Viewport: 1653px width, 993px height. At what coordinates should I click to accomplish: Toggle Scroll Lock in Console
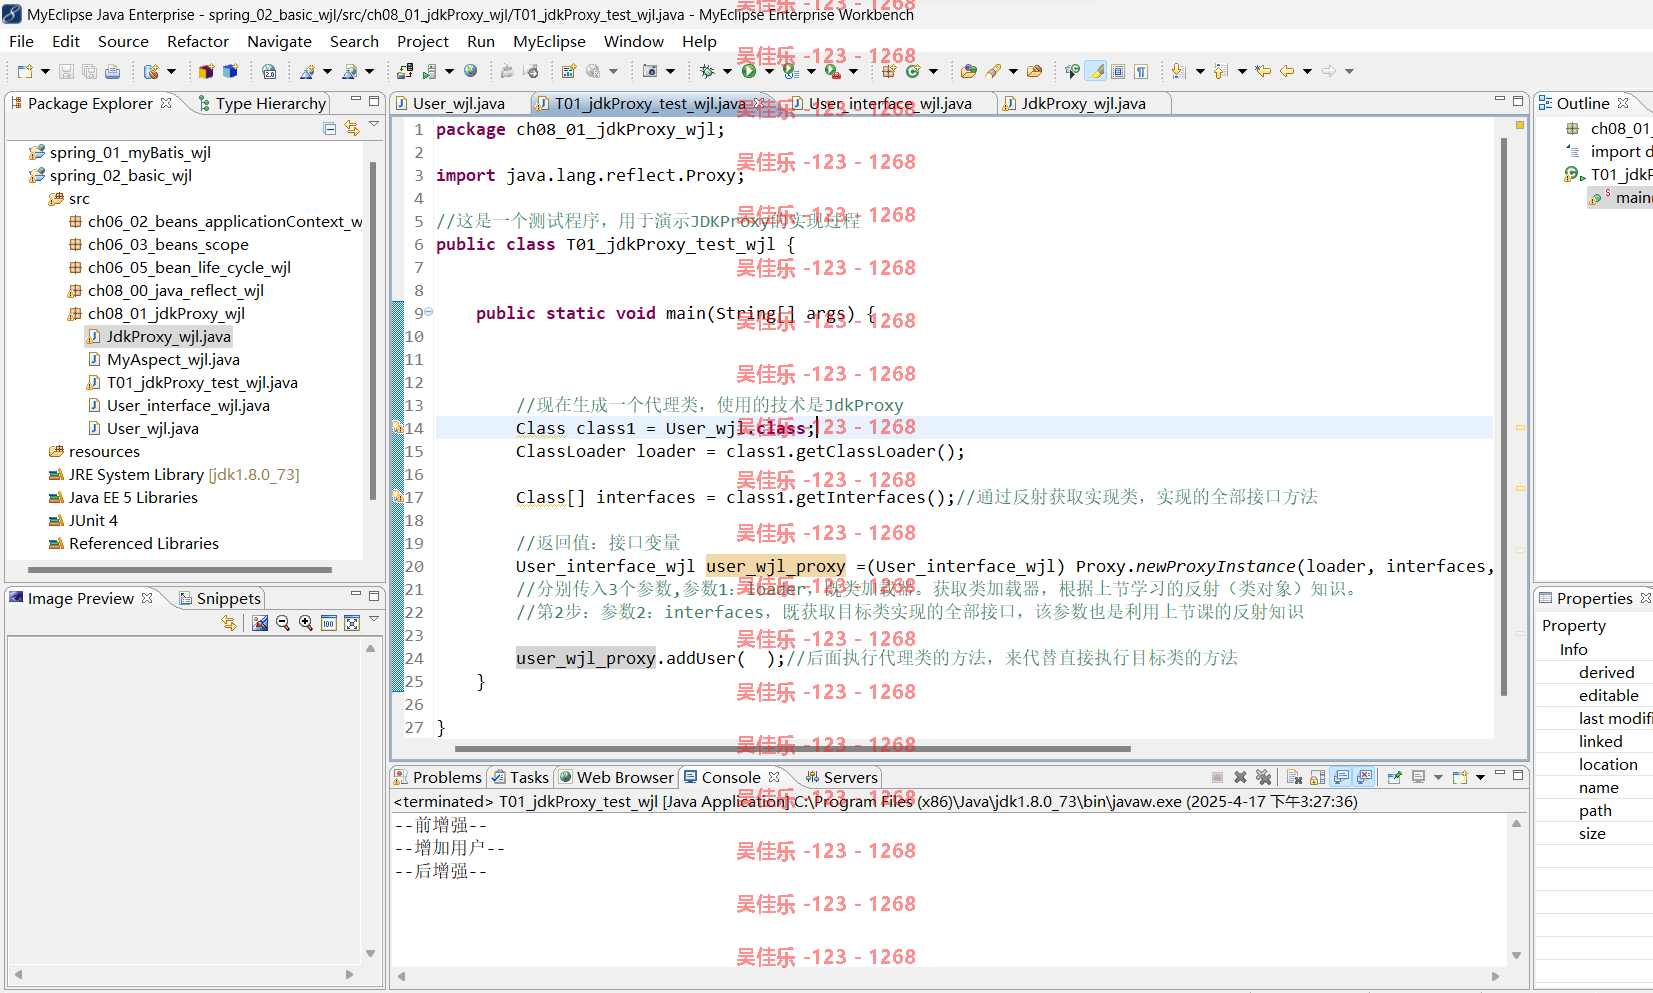click(1317, 777)
